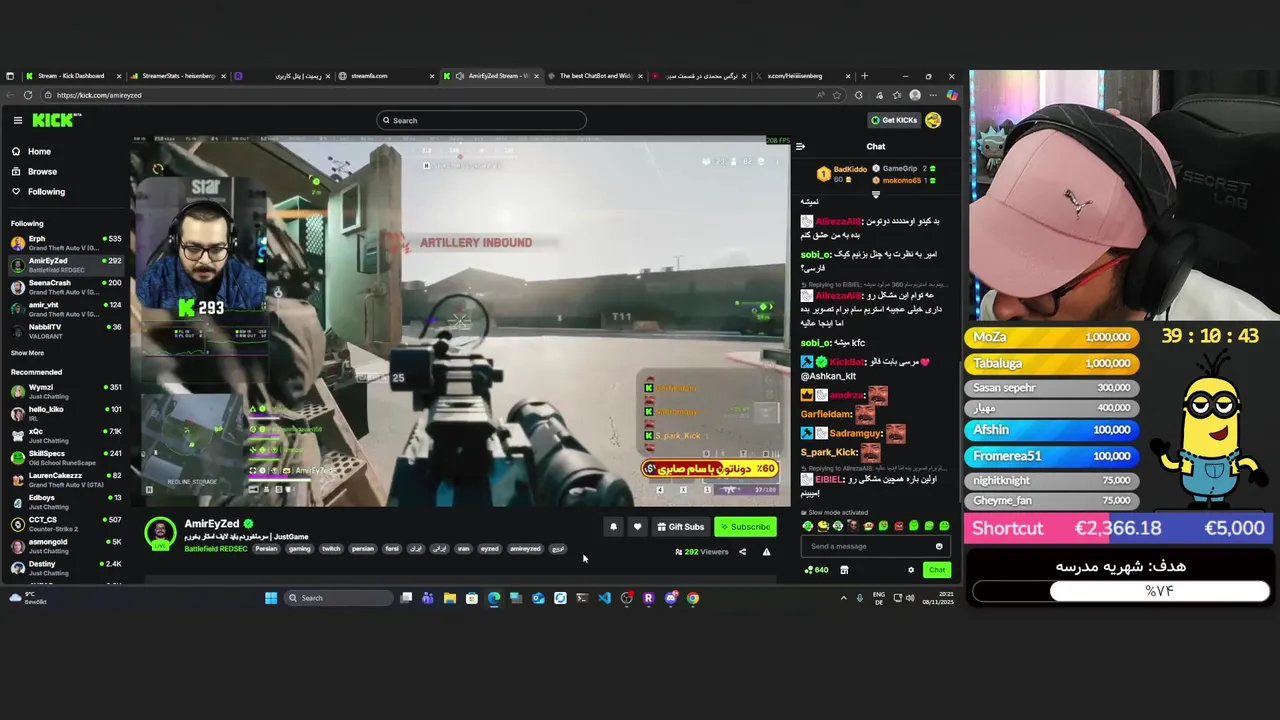Open Wymzi recommended channel
This screenshot has height=720, width=1280.
click(65, 391)
